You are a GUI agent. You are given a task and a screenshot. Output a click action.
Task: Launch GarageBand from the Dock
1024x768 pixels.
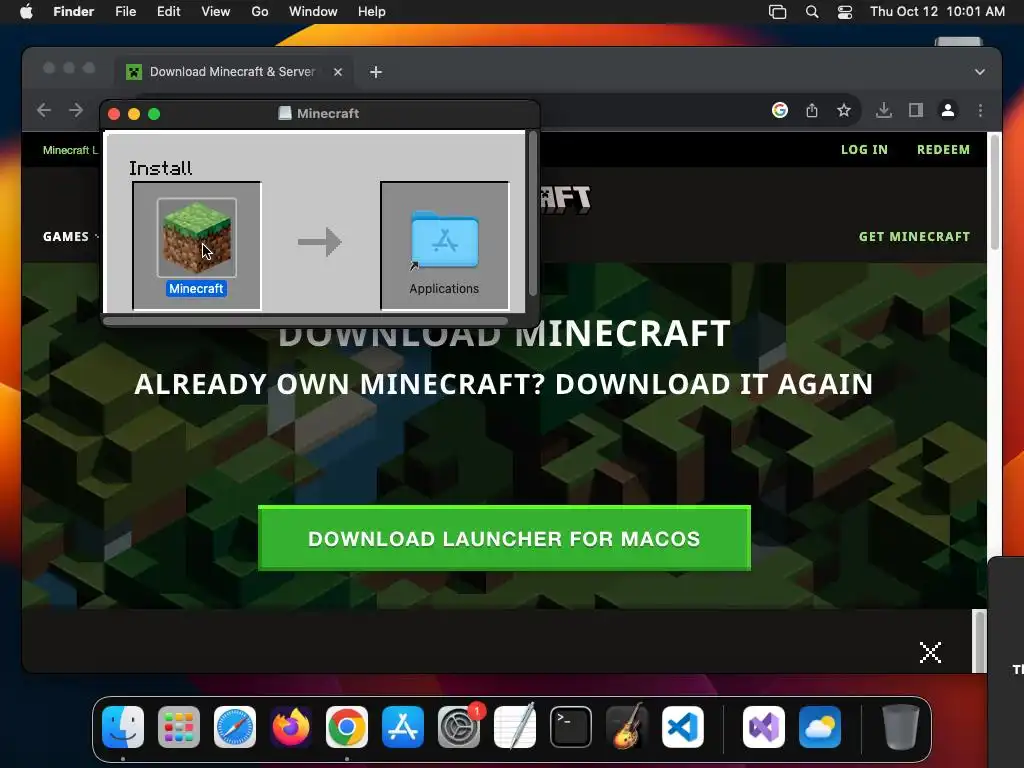click(x=627, y=727)
